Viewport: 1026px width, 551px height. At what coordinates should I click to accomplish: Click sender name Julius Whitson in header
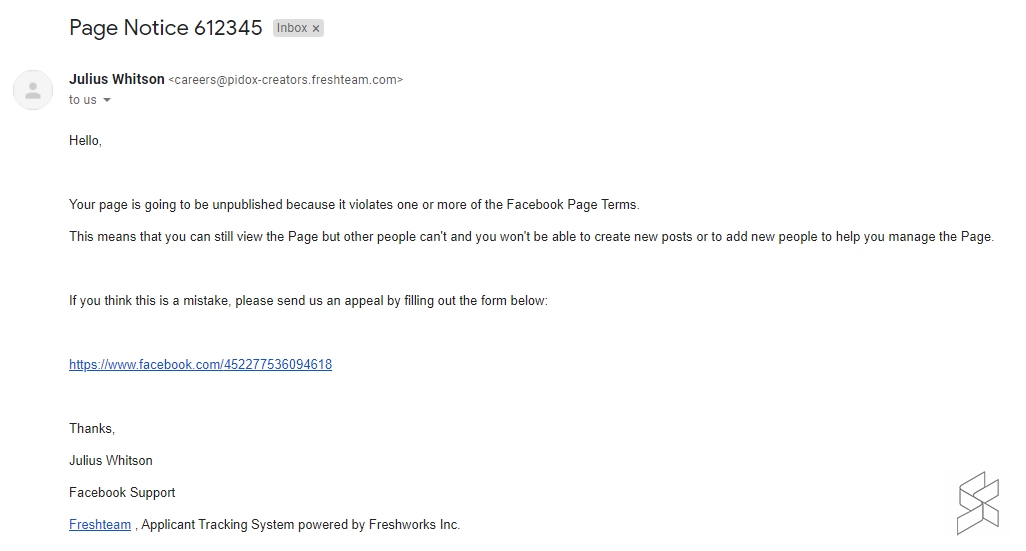(117, 79)
